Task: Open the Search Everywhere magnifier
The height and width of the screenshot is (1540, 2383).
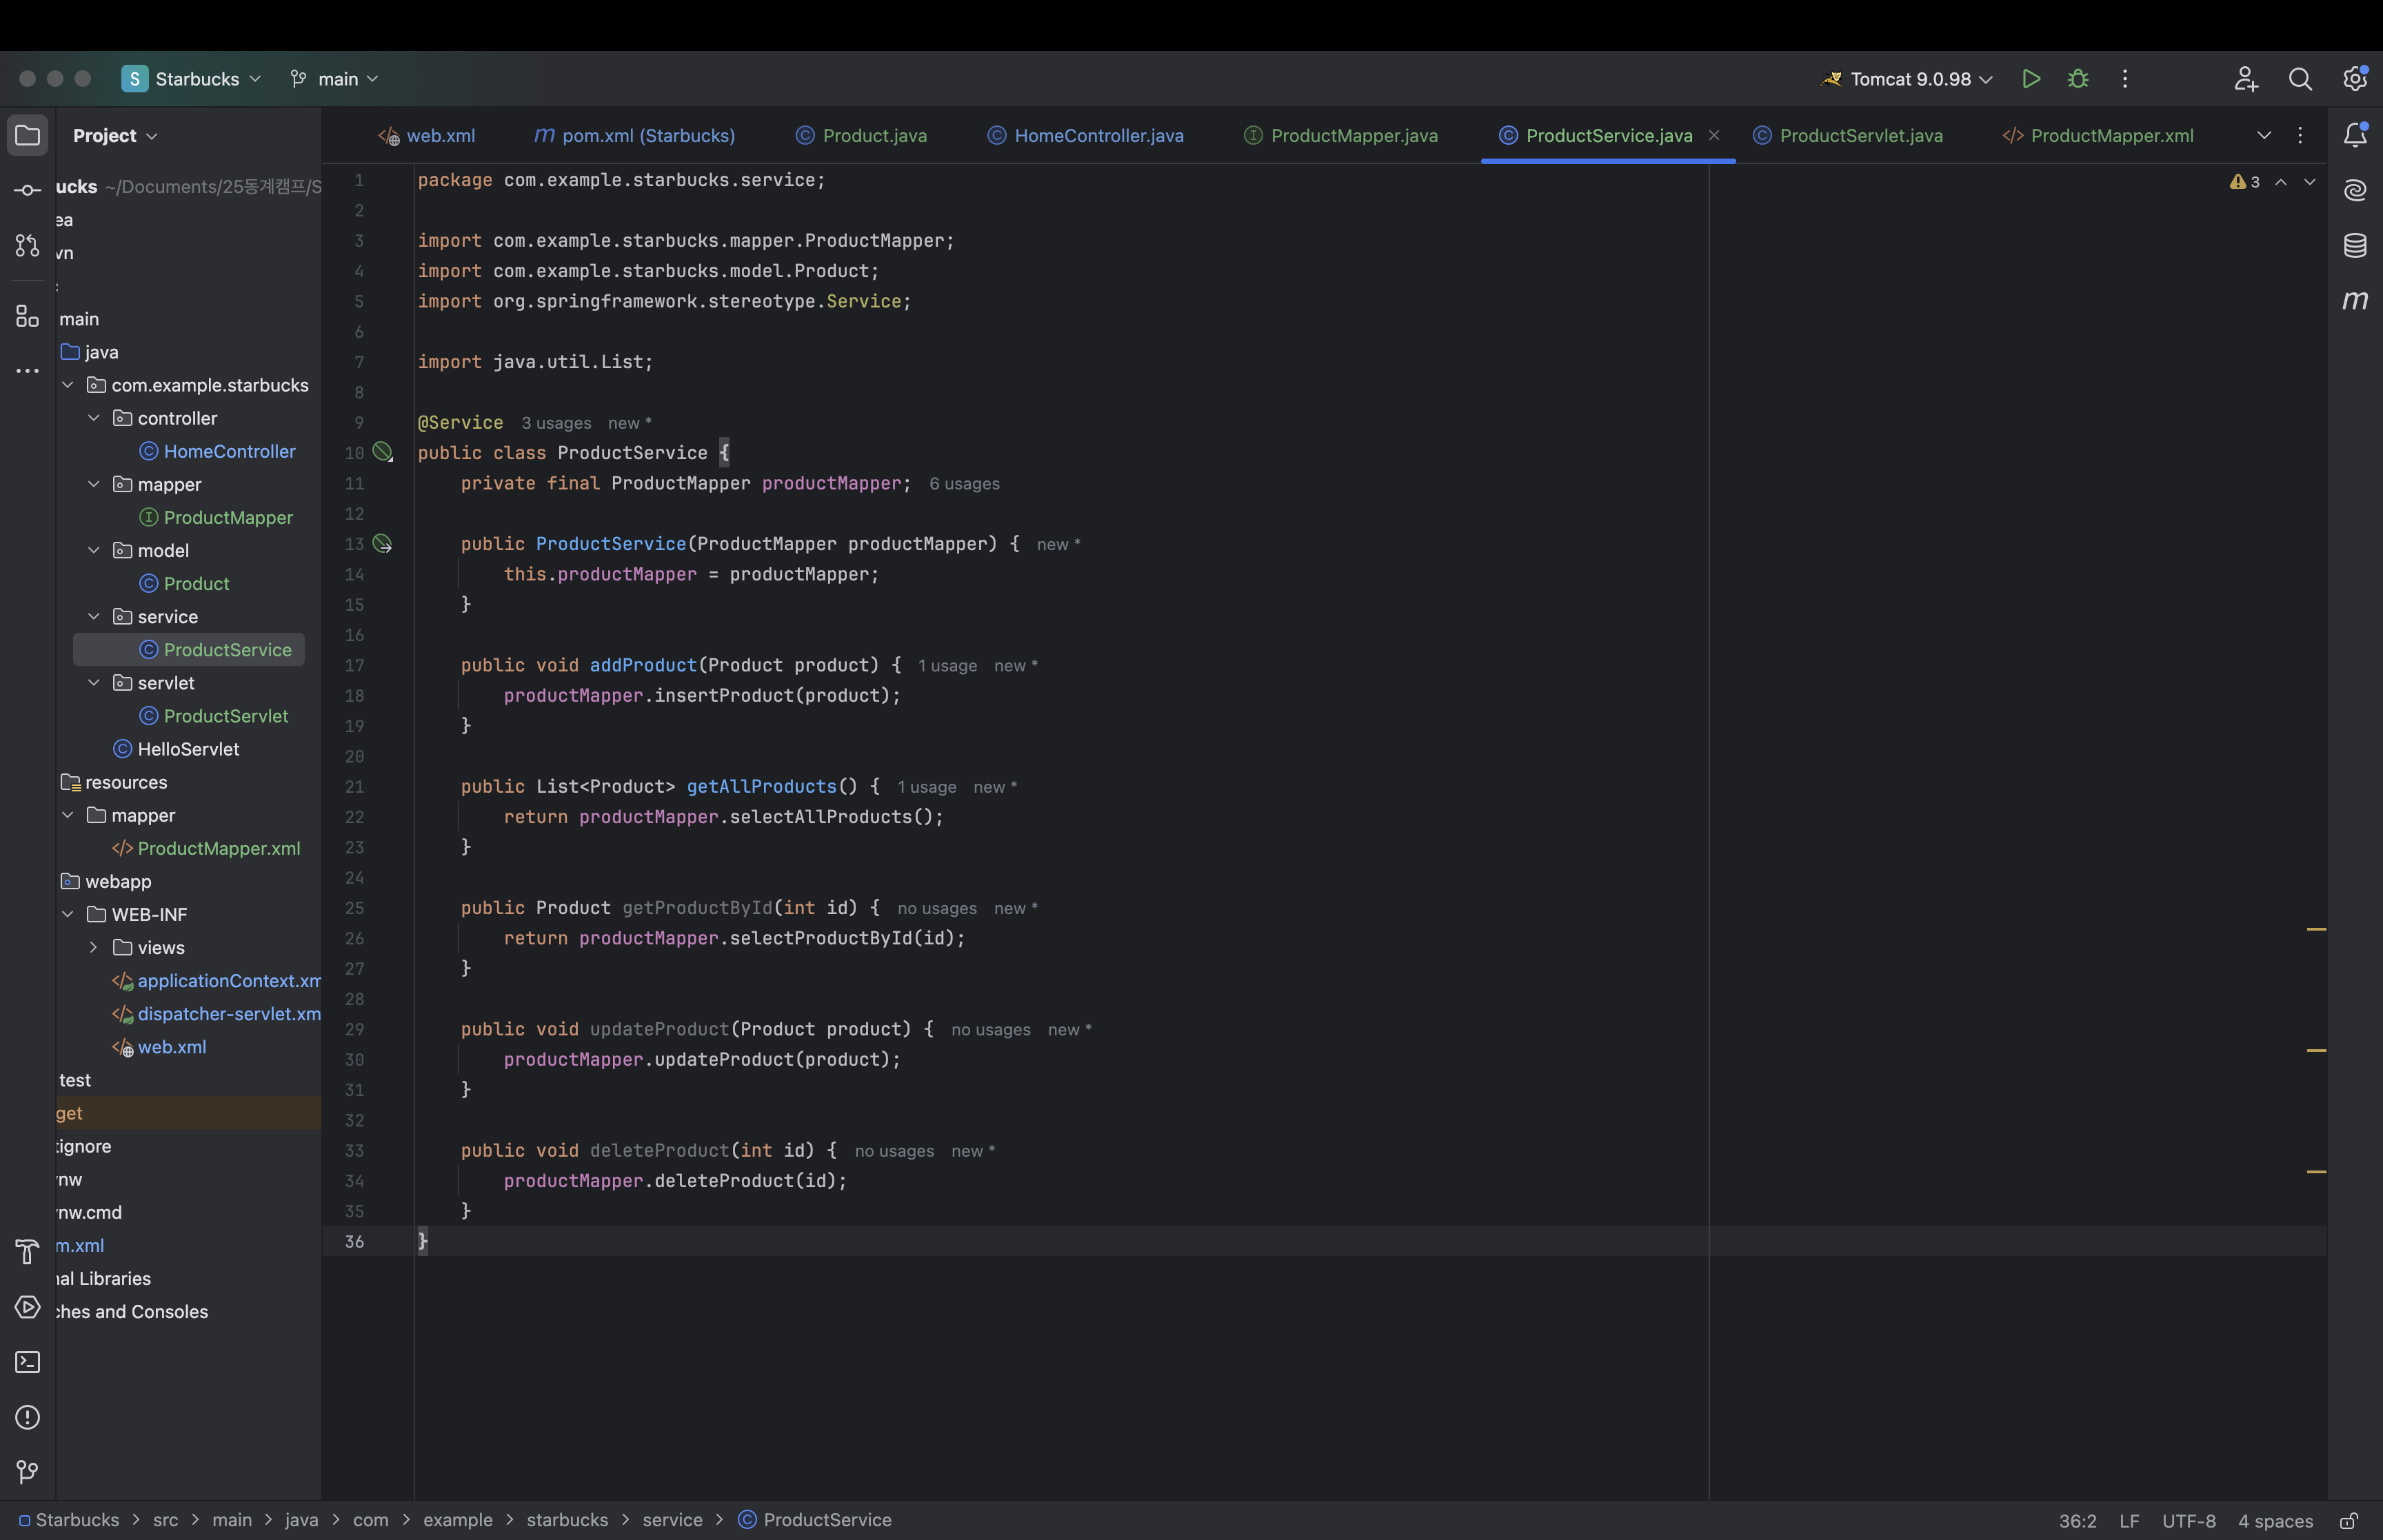Action: tap(2300, 79)
